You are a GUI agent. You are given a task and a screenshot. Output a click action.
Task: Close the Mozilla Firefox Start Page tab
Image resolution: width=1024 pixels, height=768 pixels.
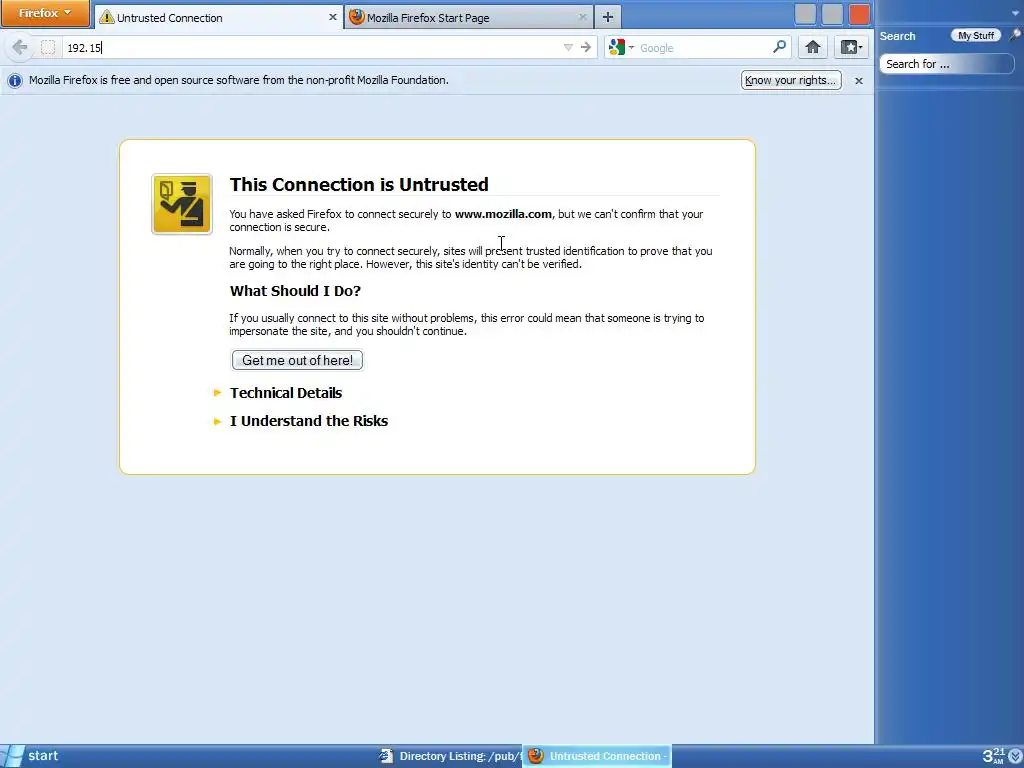click(x=583, y=18)
